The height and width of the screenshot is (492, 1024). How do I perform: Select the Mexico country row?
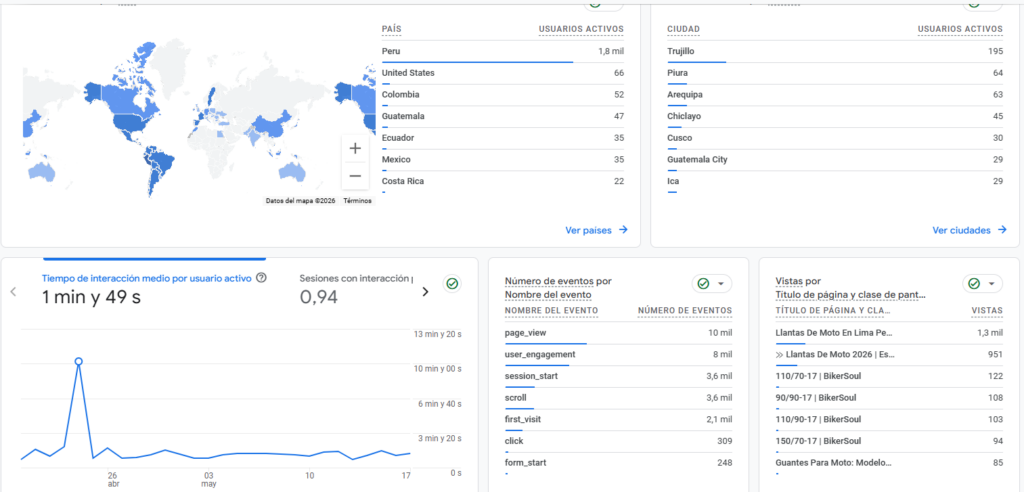pyautogui.click(x=503, y=159)
